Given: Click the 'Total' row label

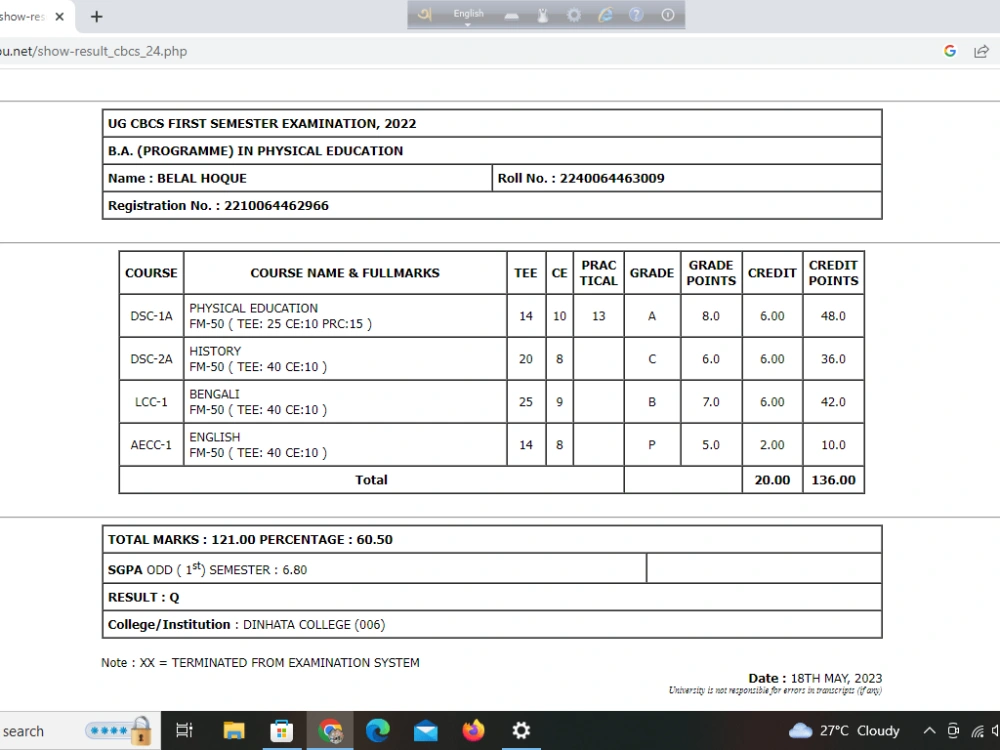Looking at the screenshot, I should [x=371, y=480].
